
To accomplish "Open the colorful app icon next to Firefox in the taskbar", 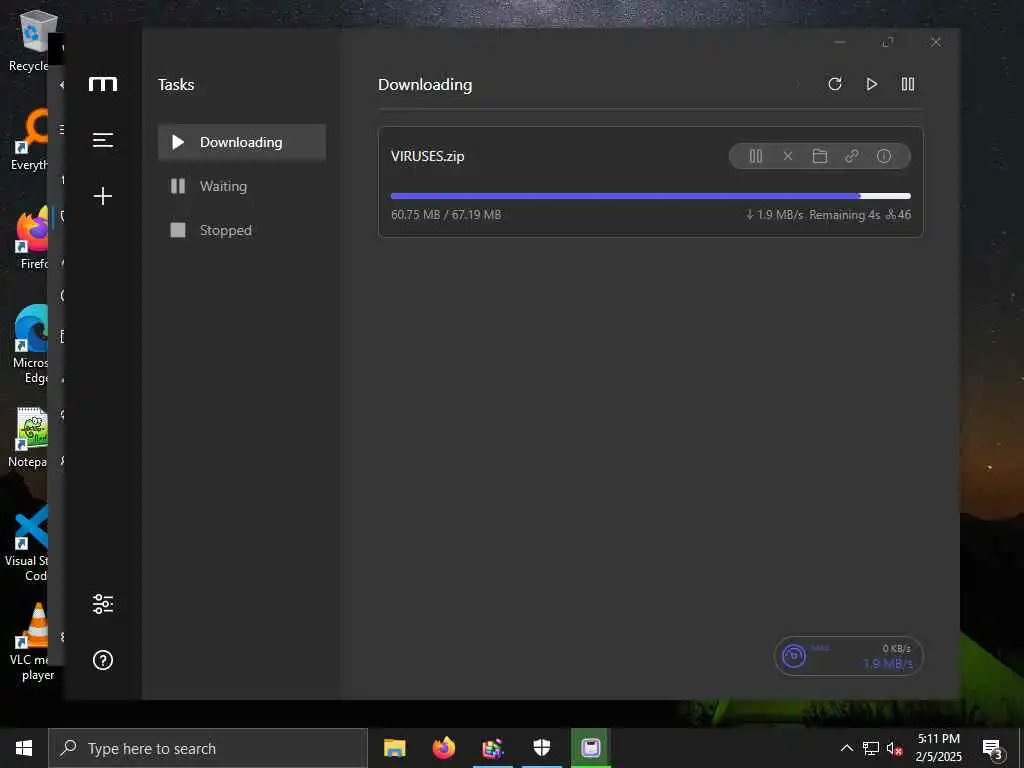I will pos(493,748).
